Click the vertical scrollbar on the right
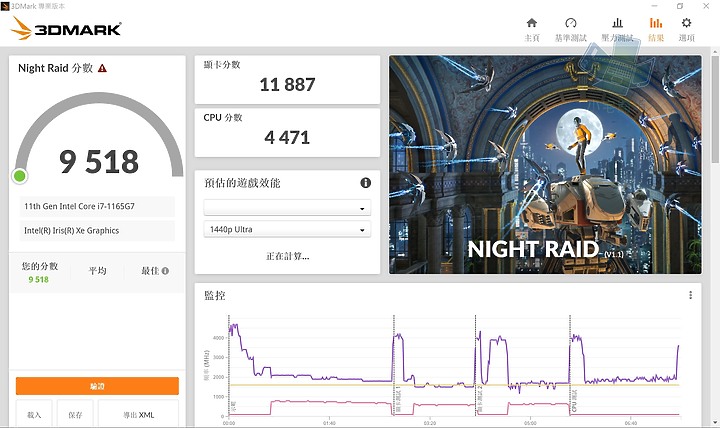The height and width of the screenshot is (428, 720). pos(715,109)
